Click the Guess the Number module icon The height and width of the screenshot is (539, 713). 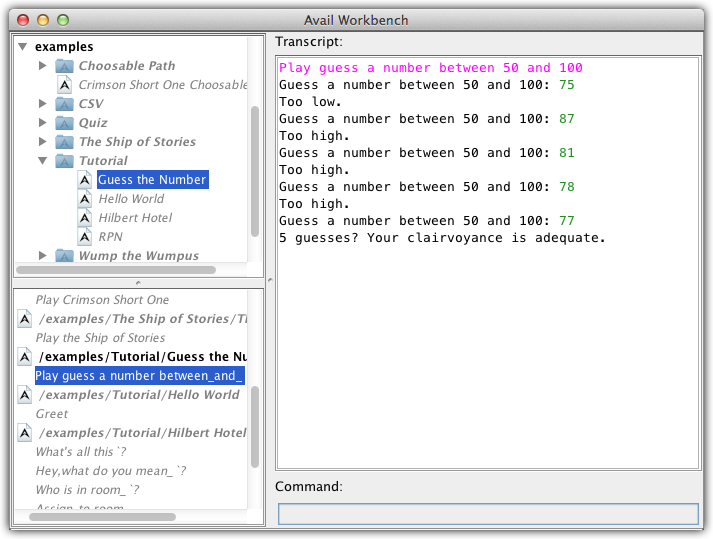click(85, 180)
